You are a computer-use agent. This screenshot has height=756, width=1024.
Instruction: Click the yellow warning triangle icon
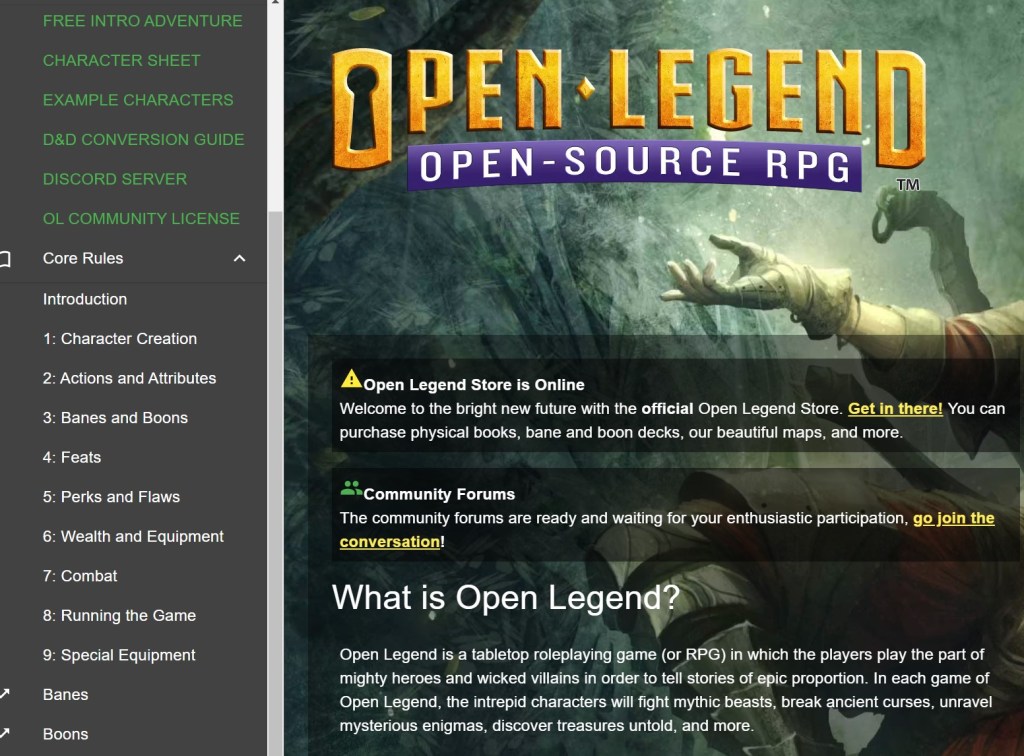point(351,379)
